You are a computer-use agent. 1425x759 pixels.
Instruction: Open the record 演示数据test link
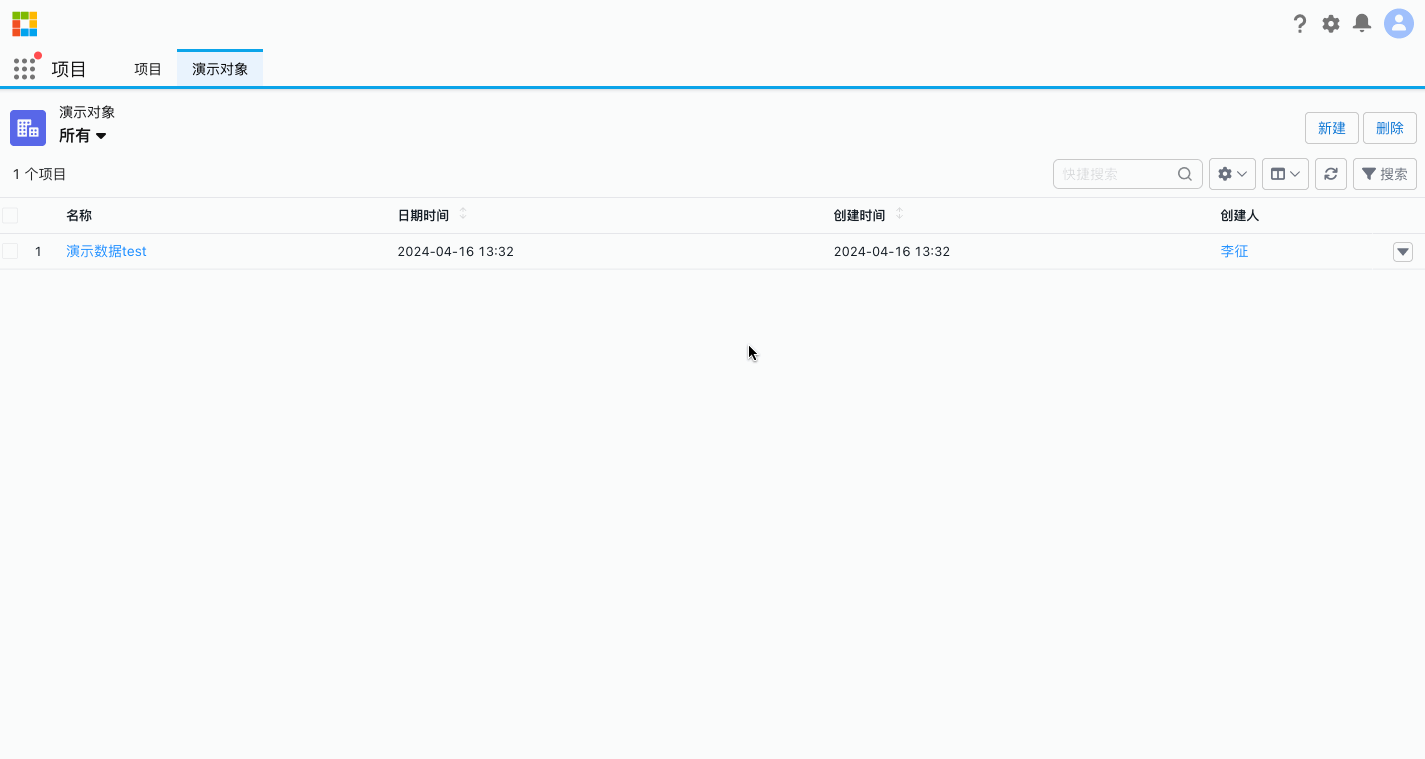point(106,251)
